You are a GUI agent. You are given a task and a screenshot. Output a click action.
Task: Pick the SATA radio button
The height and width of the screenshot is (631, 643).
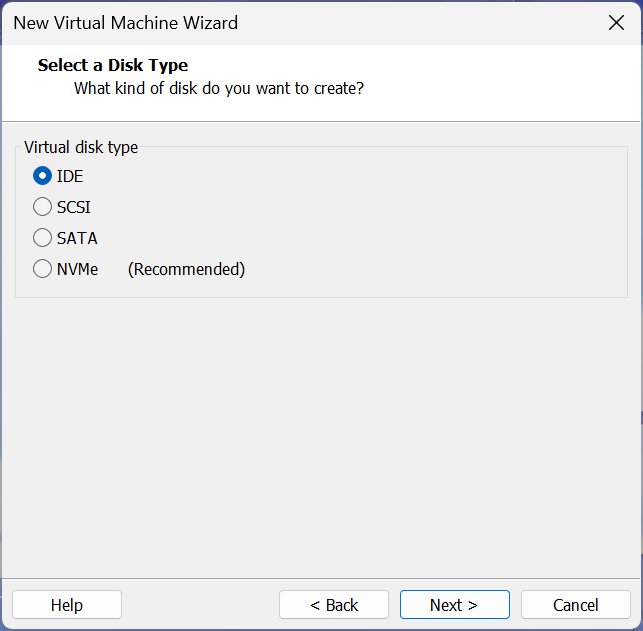[42, 238]
